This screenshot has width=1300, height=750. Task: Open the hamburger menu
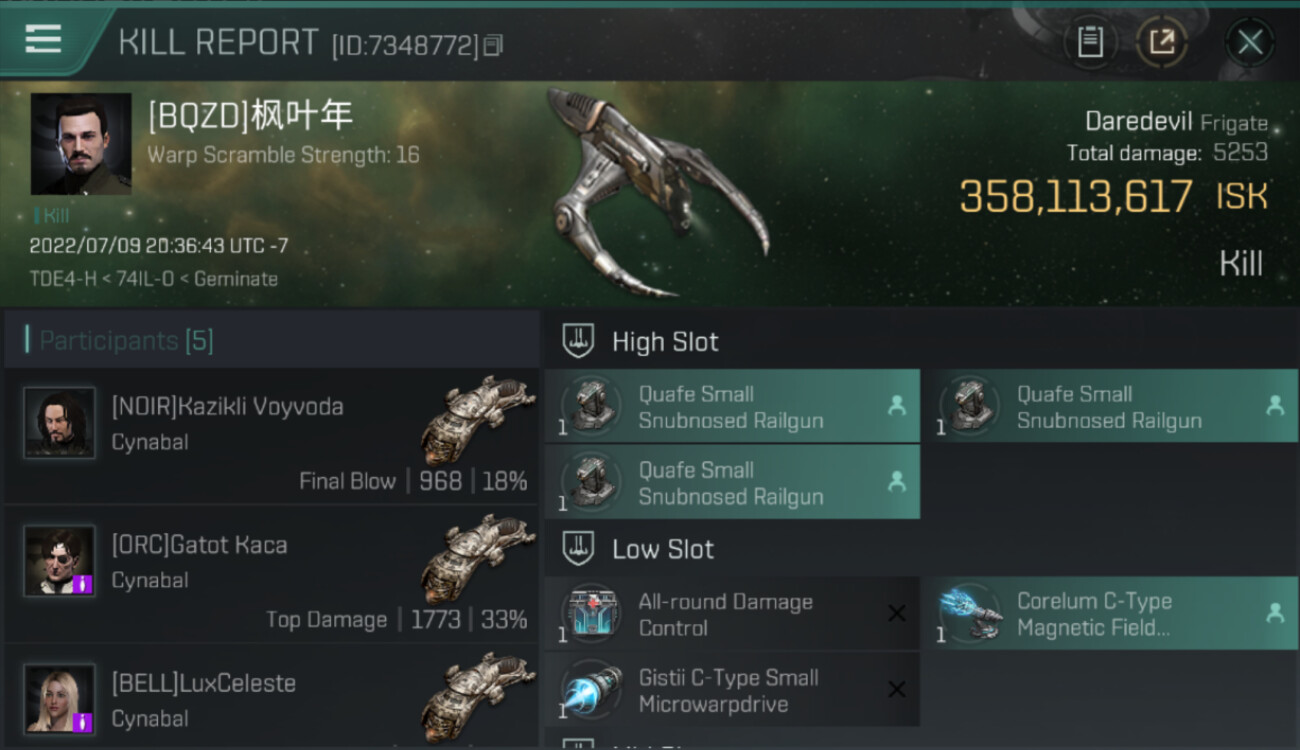click(43, 39)
